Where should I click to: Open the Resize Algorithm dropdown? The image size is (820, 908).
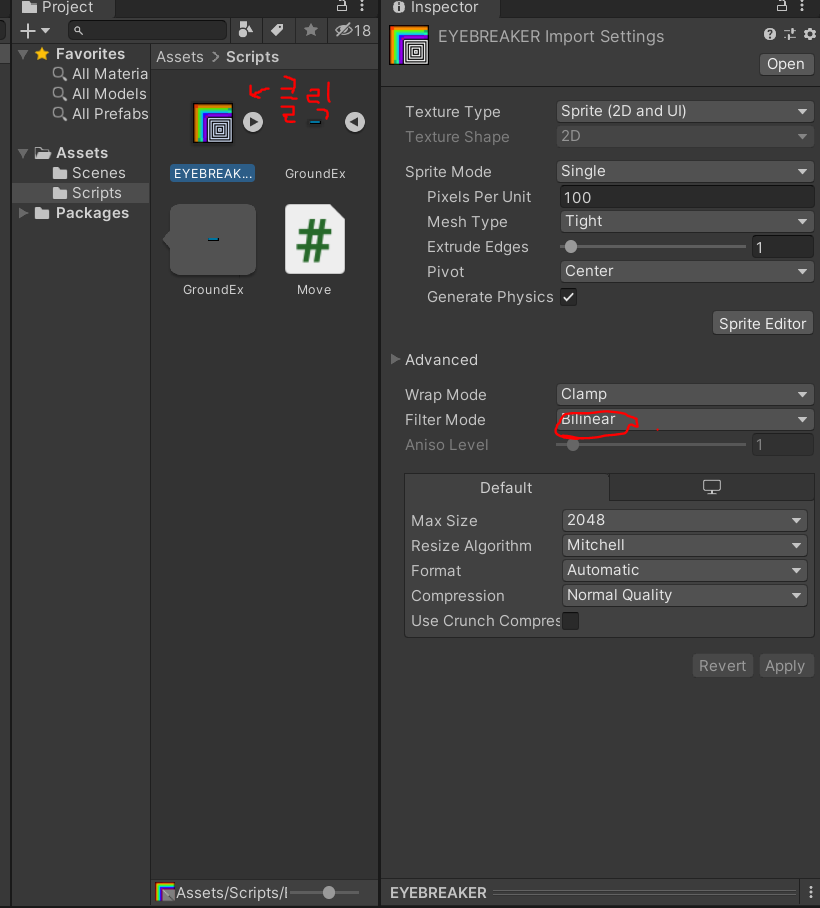pyautogui.click(x=684, y=545)
